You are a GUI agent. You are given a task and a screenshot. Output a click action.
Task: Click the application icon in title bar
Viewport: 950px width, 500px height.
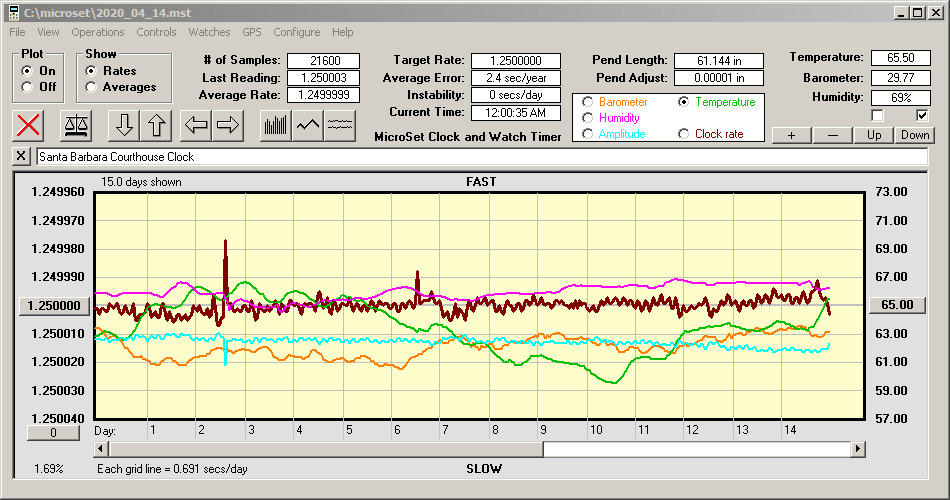tap(13, 13)
